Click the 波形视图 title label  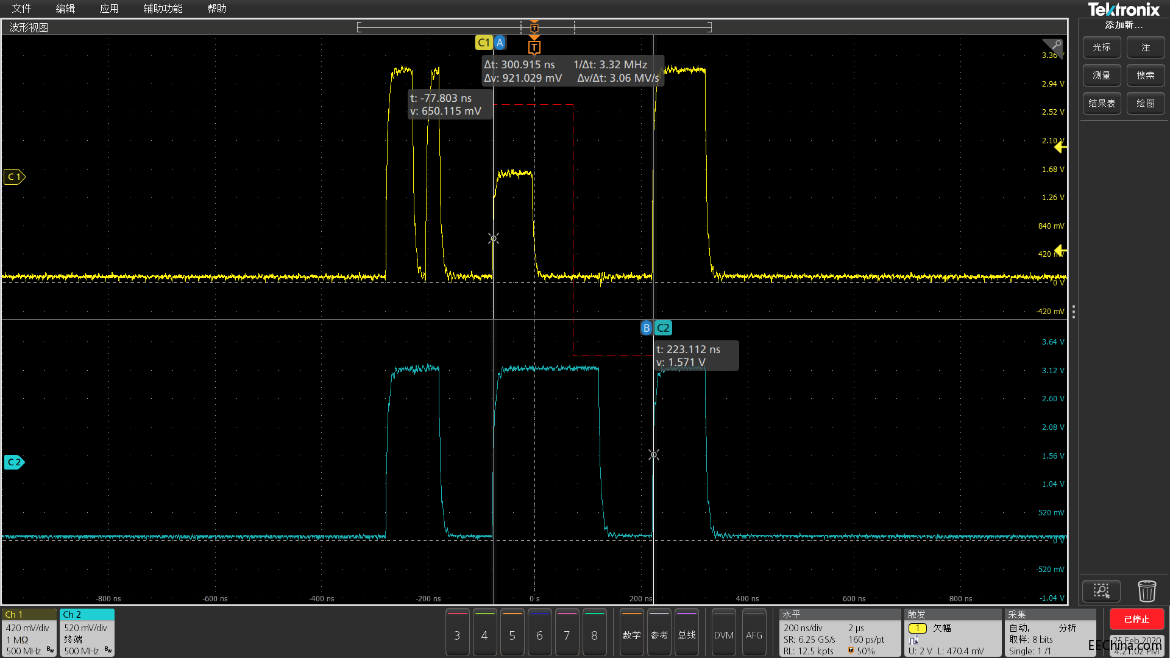tap(29, 28)
